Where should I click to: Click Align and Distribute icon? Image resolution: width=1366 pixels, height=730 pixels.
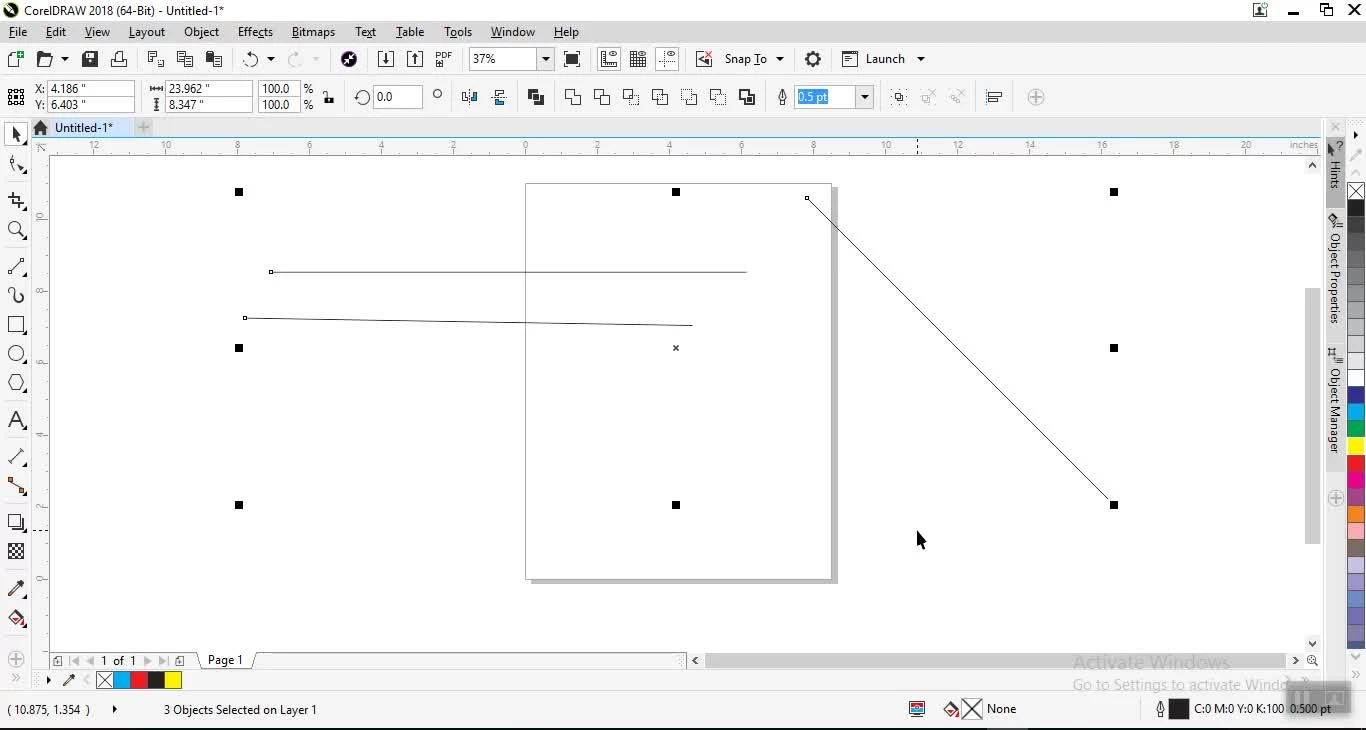pyautogui.click(x=994, y=97)
